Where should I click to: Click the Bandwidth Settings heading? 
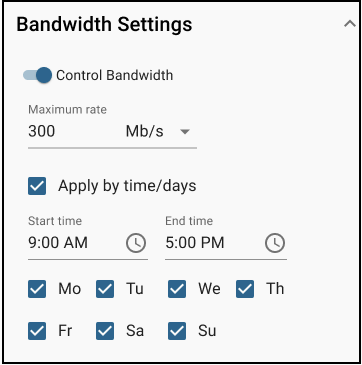click(x=104, y=24)
